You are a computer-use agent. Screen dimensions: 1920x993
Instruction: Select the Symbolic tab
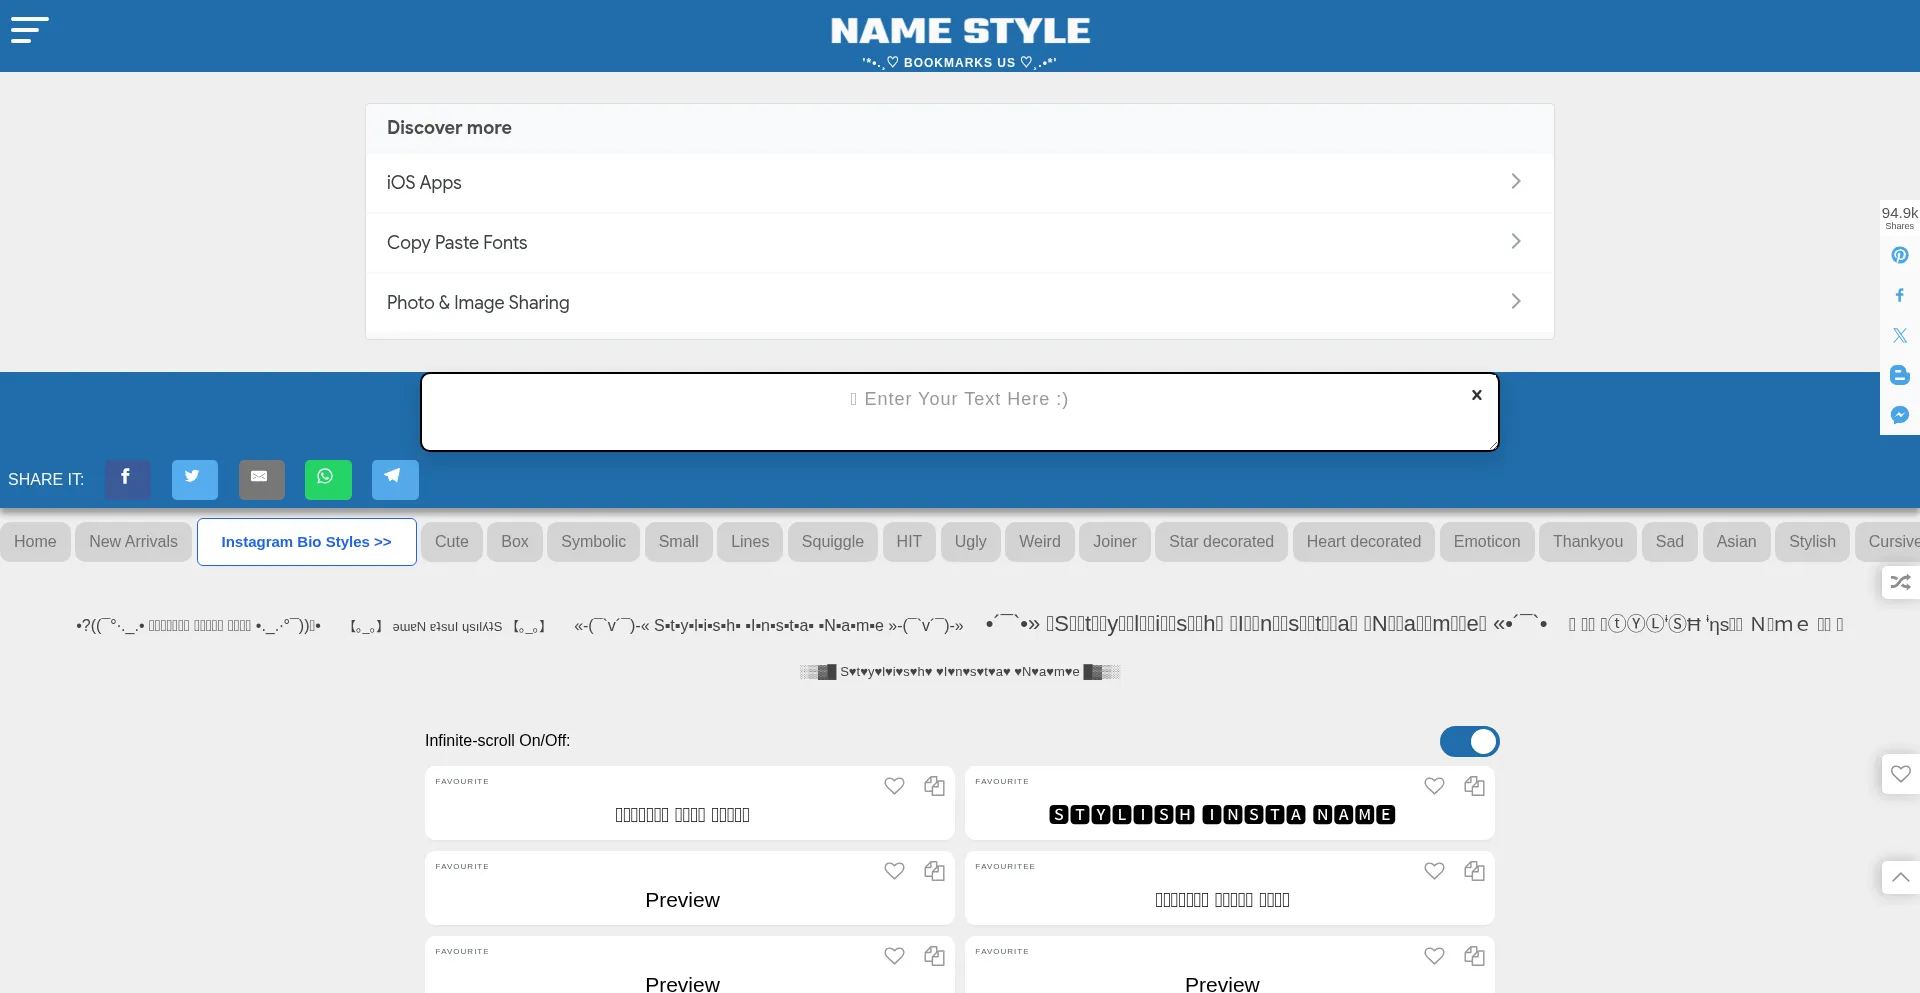593,542
